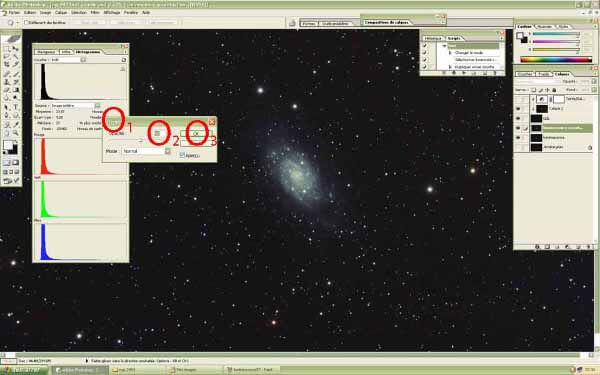Toggle checkmark beside last visible script step
Image resolution: width=600 pixels, height=375 pixels.
[424, 67]
